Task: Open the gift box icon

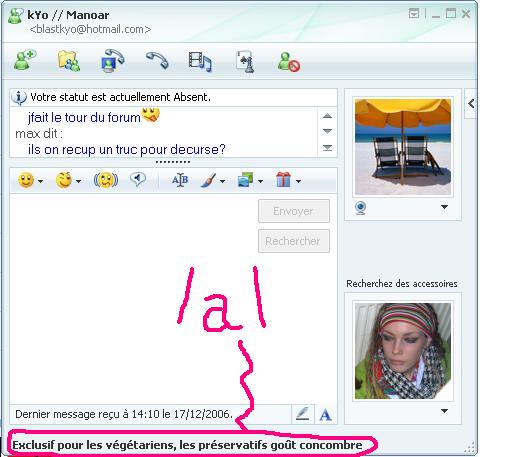Action: click(283, 179)
